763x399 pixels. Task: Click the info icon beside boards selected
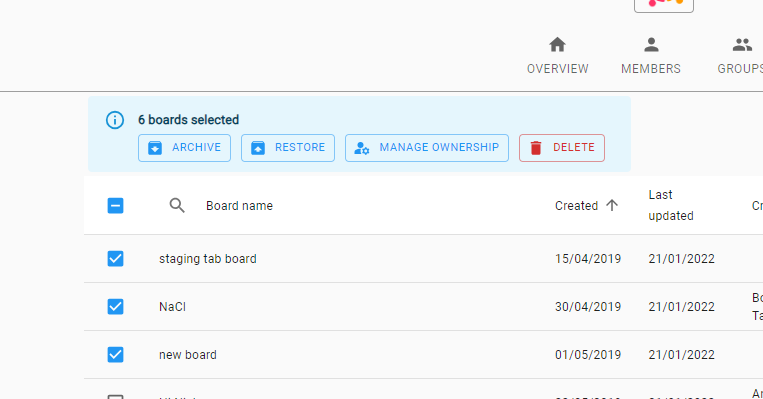[115, 120]
